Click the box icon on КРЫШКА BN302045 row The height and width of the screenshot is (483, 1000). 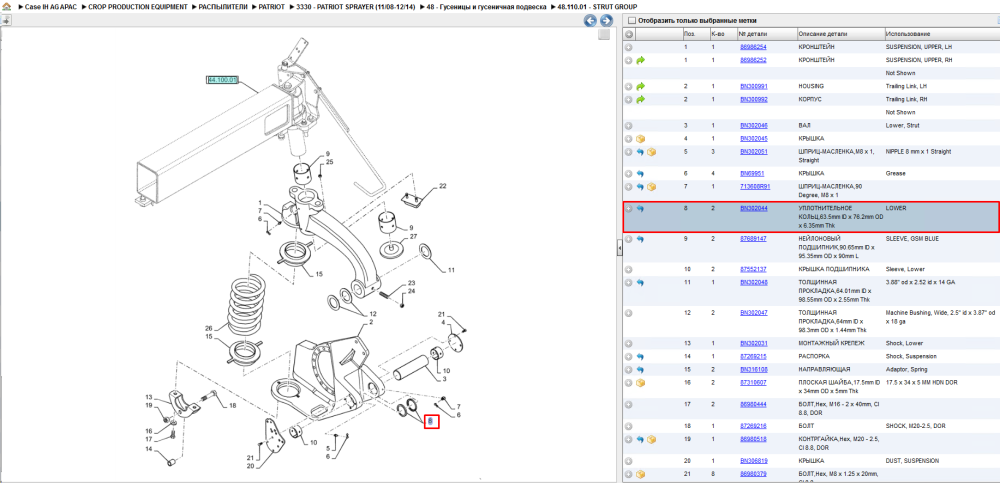(x=641, y=138)
